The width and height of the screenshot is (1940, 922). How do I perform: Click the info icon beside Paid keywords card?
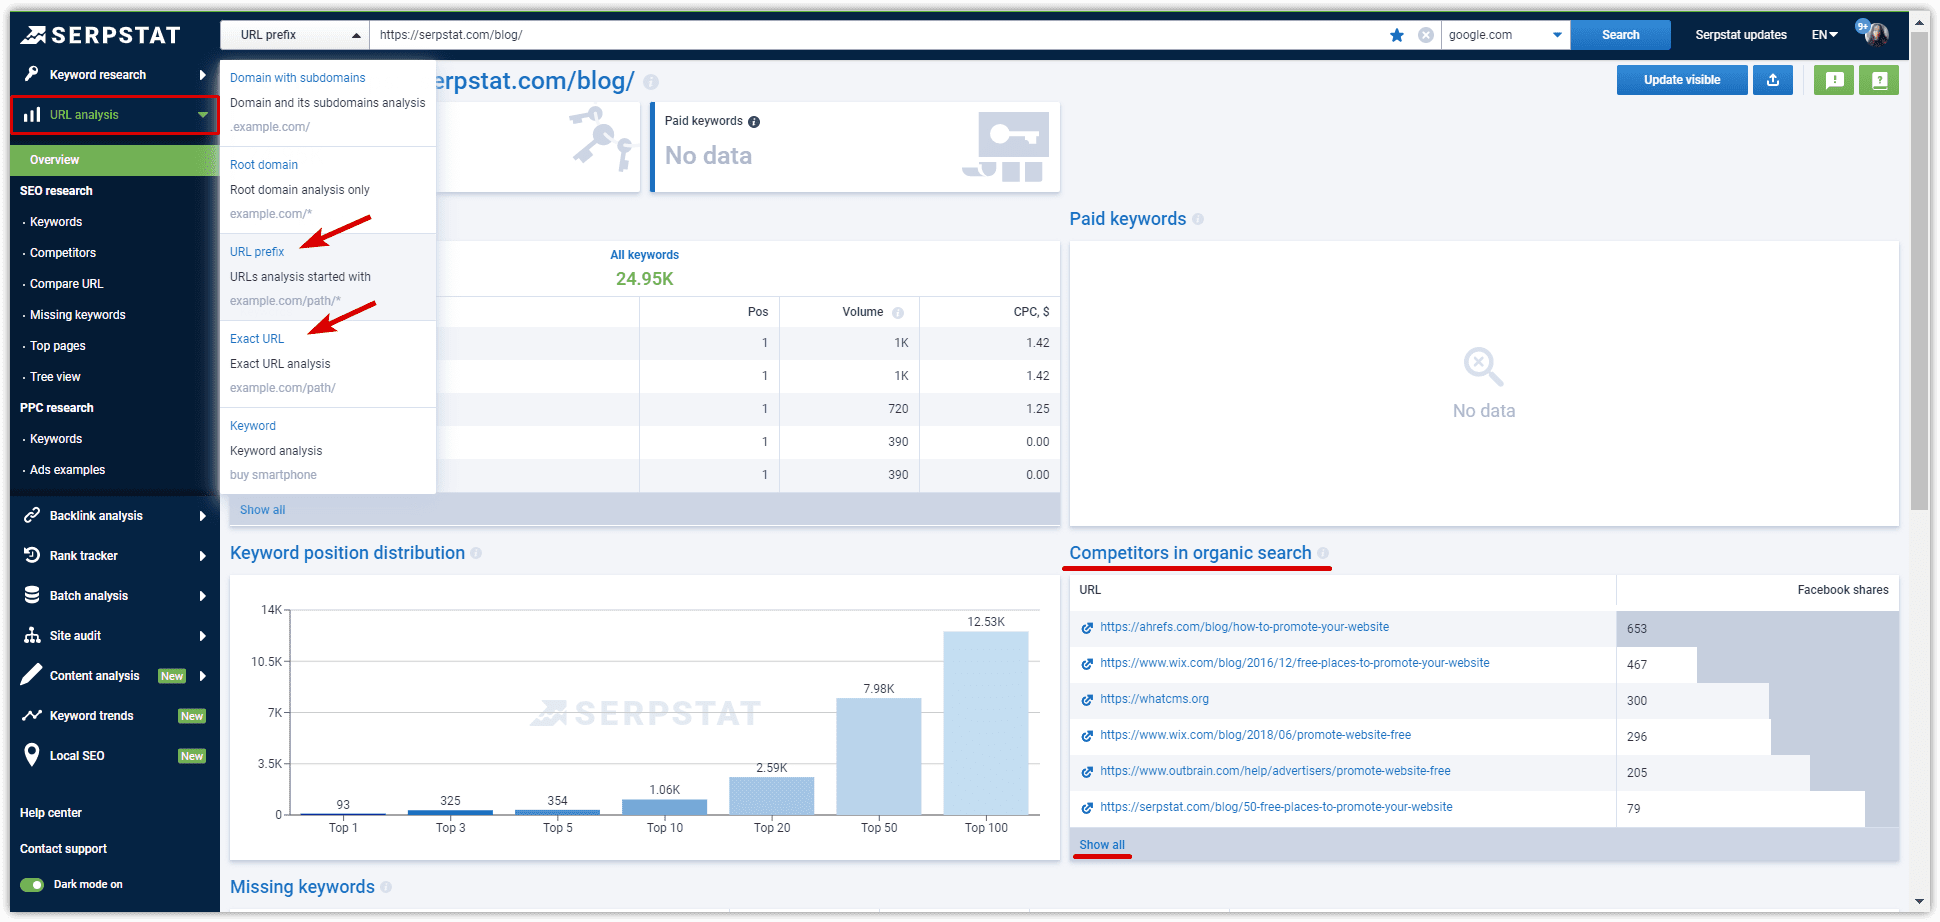tap(754, 122)
